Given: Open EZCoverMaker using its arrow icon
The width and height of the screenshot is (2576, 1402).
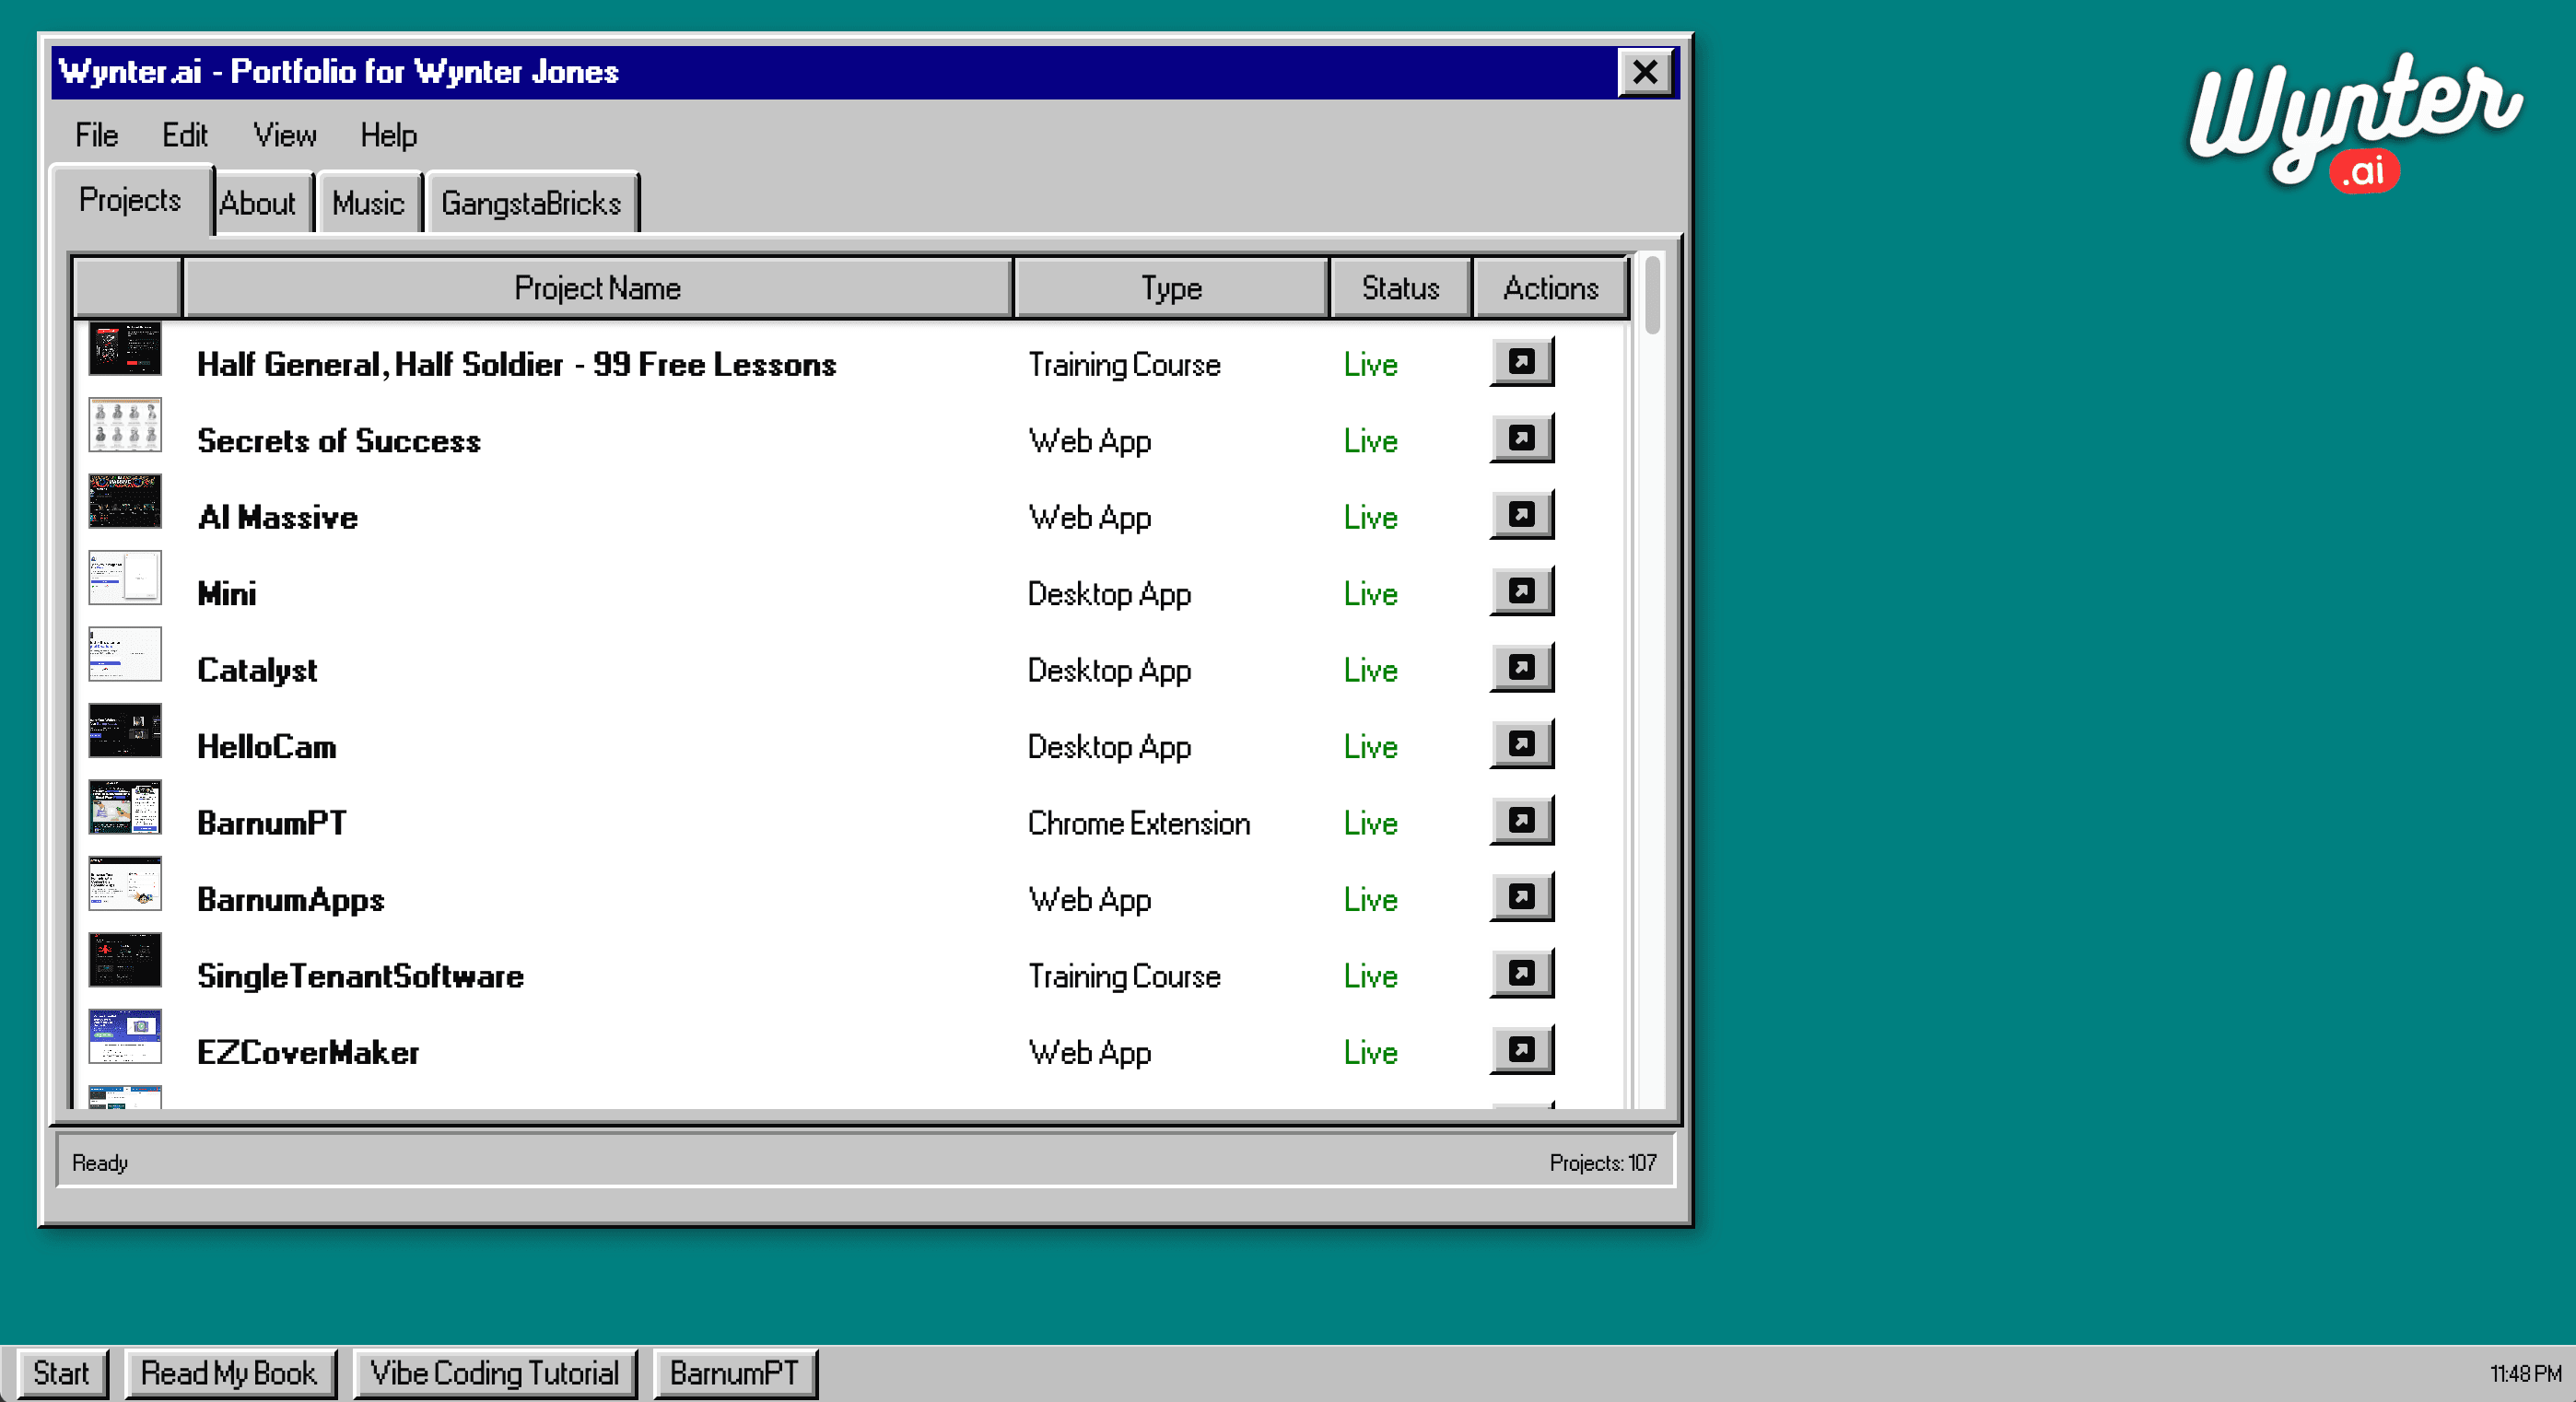Looking at the screenshot, I should click(x=1521, y=1050).
